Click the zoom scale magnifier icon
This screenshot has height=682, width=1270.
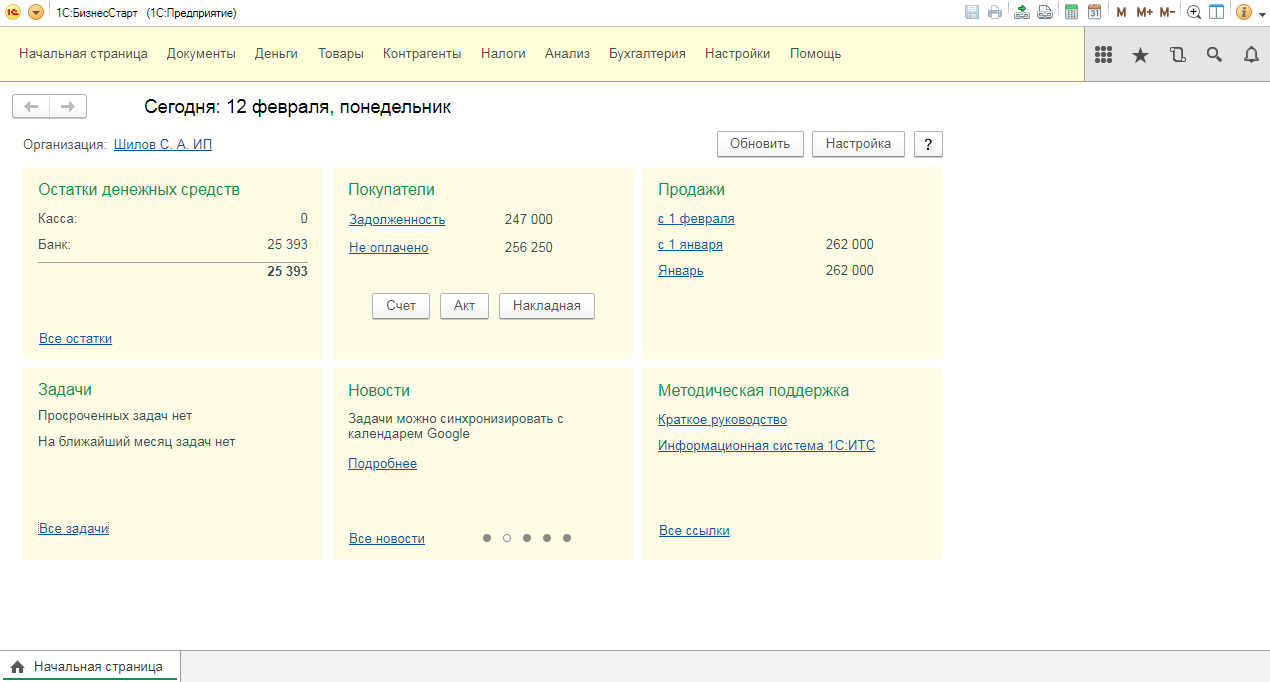tap(1194, 12)
